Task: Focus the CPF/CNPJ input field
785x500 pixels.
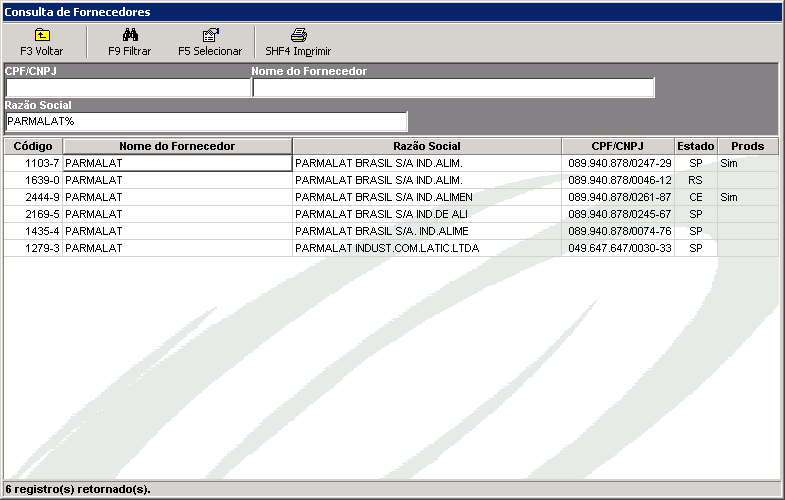Action: coord(128,88)
